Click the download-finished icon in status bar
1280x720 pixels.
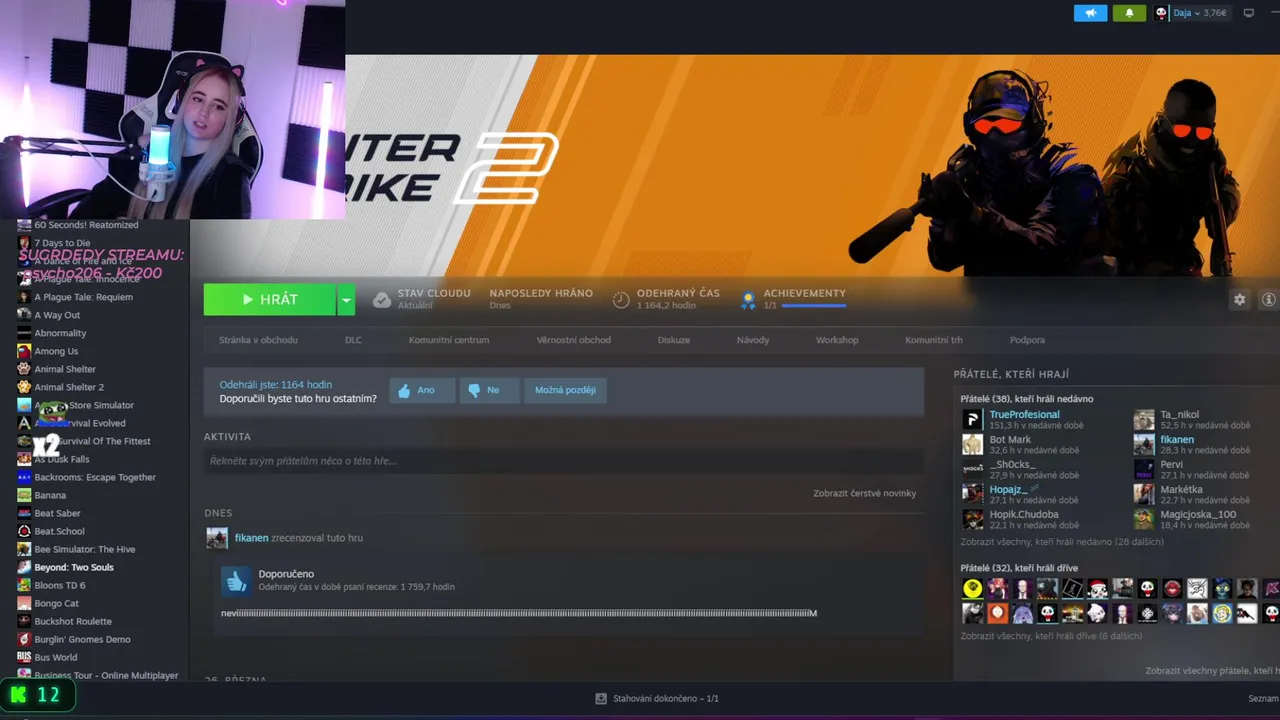click(x=600, y=698)
